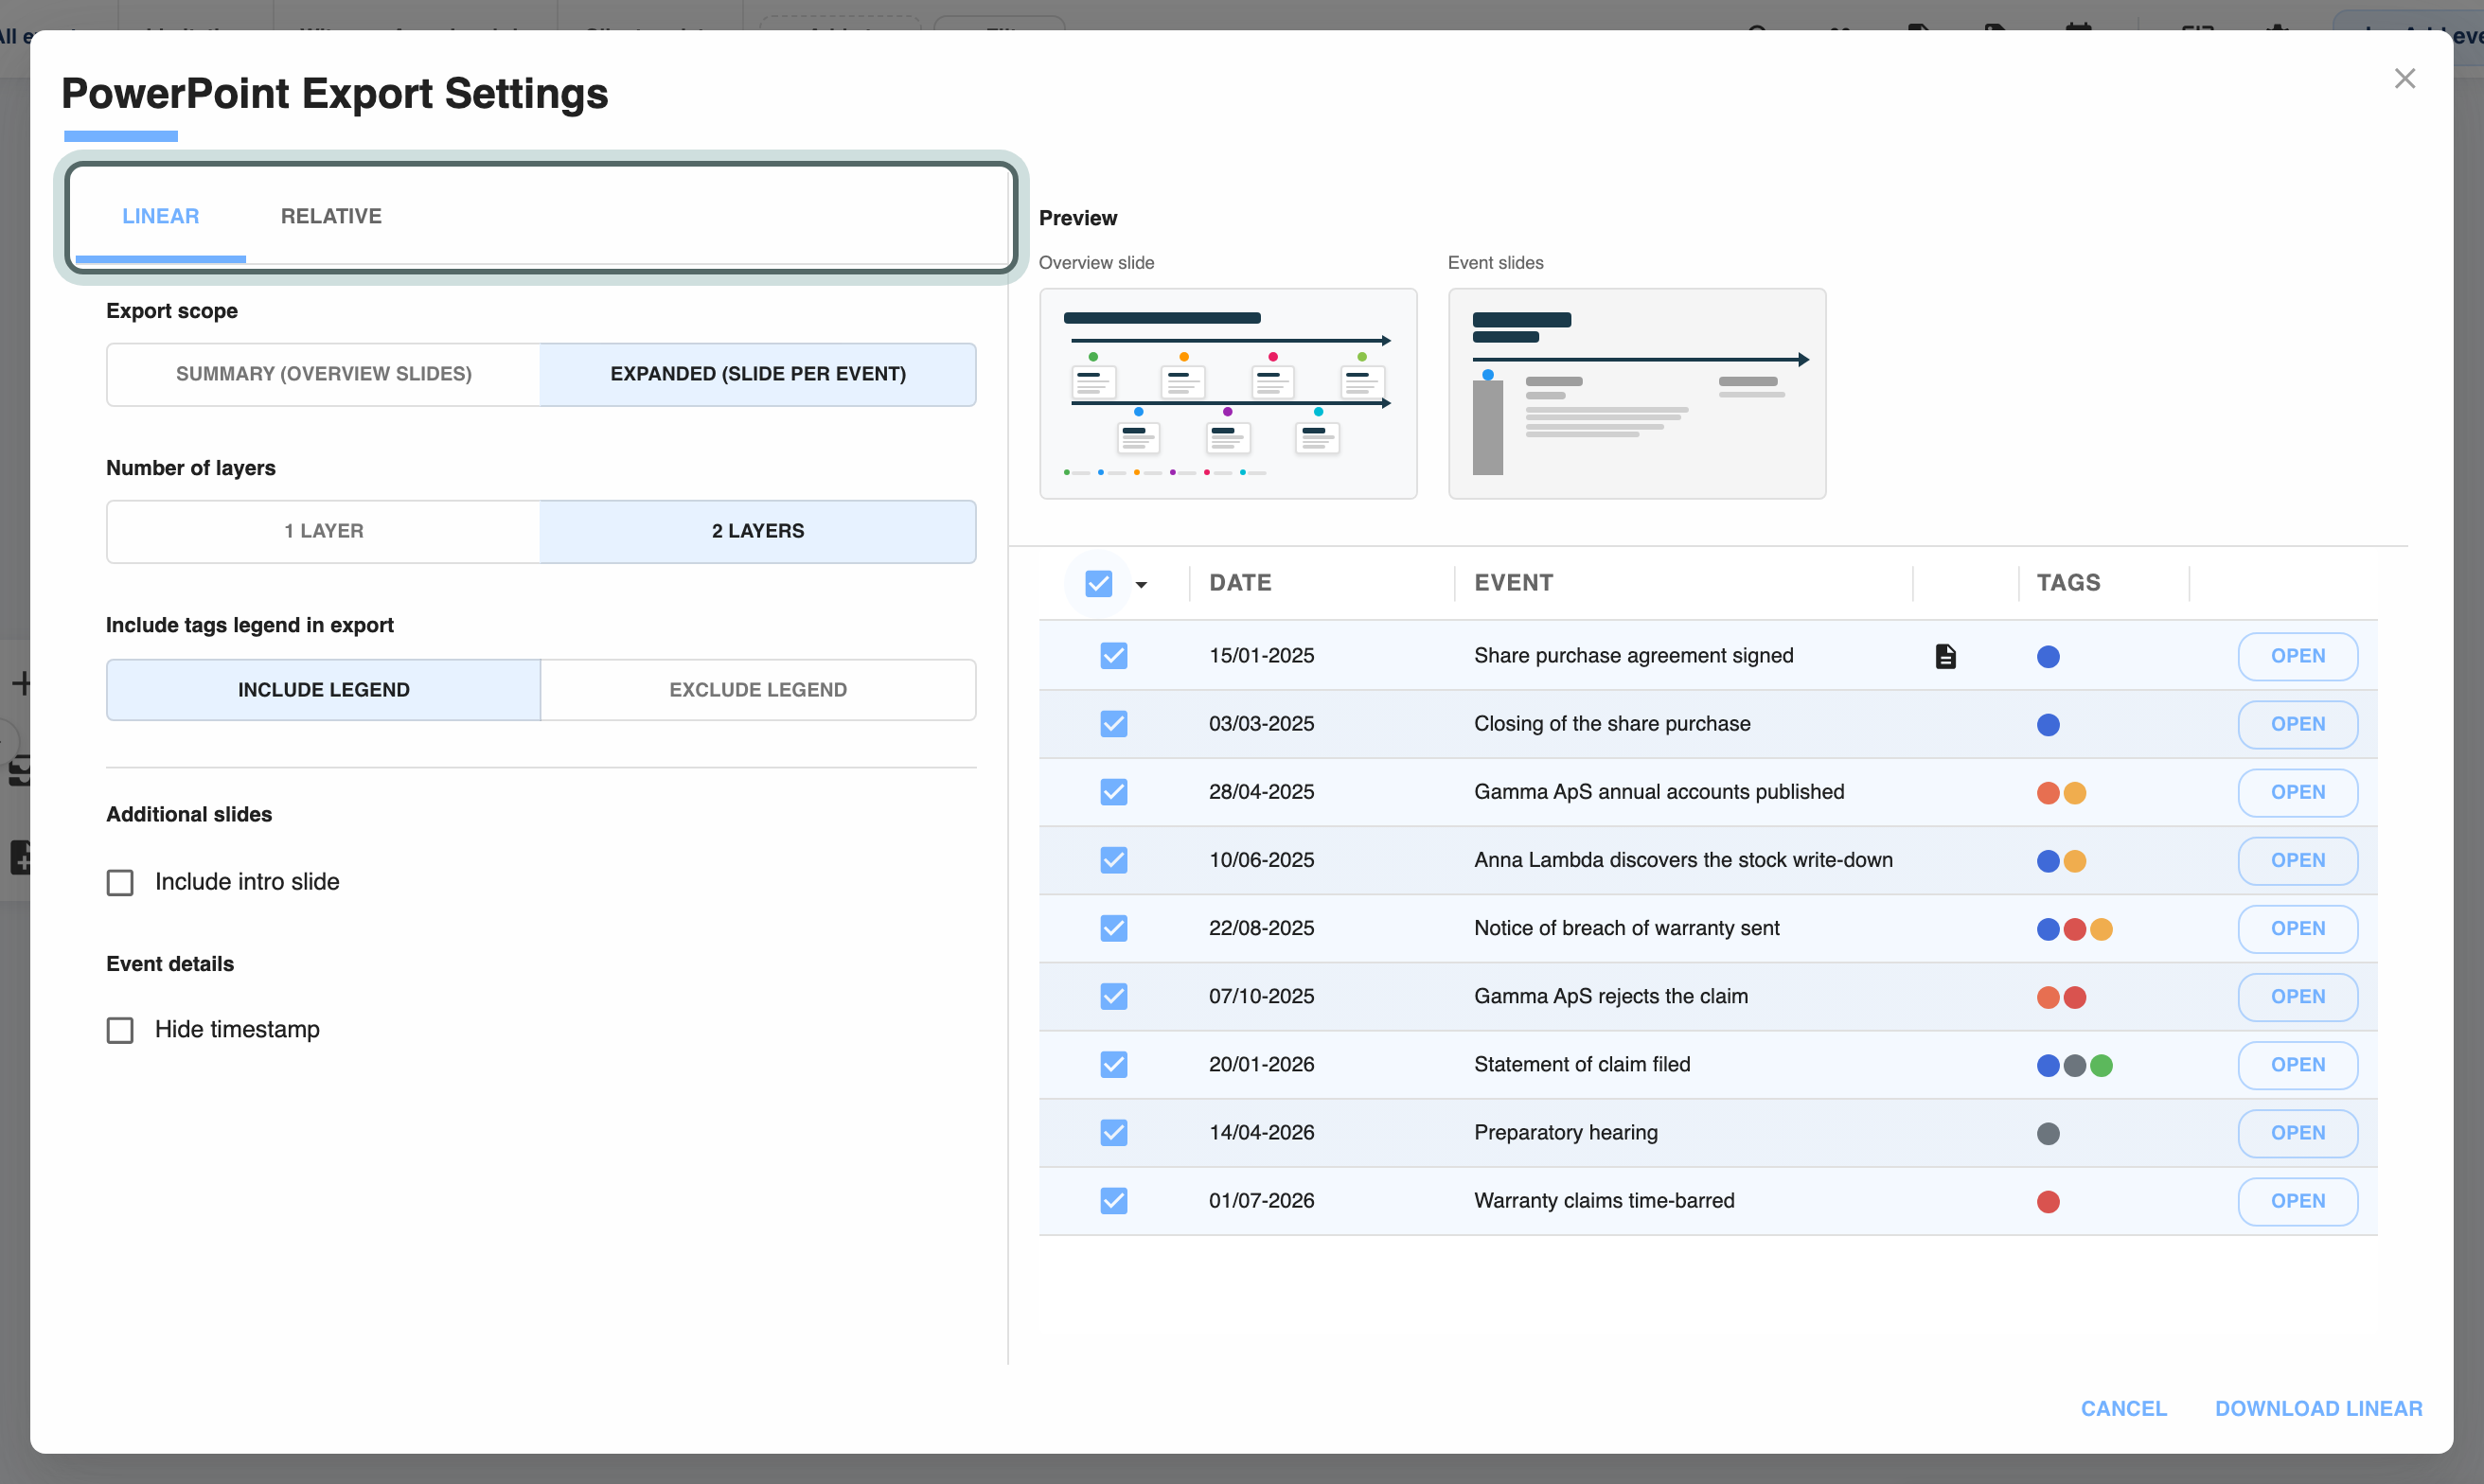
Task: Click the text Gamma ApS rejects the claim
Action: click(x=1610, y=996)
